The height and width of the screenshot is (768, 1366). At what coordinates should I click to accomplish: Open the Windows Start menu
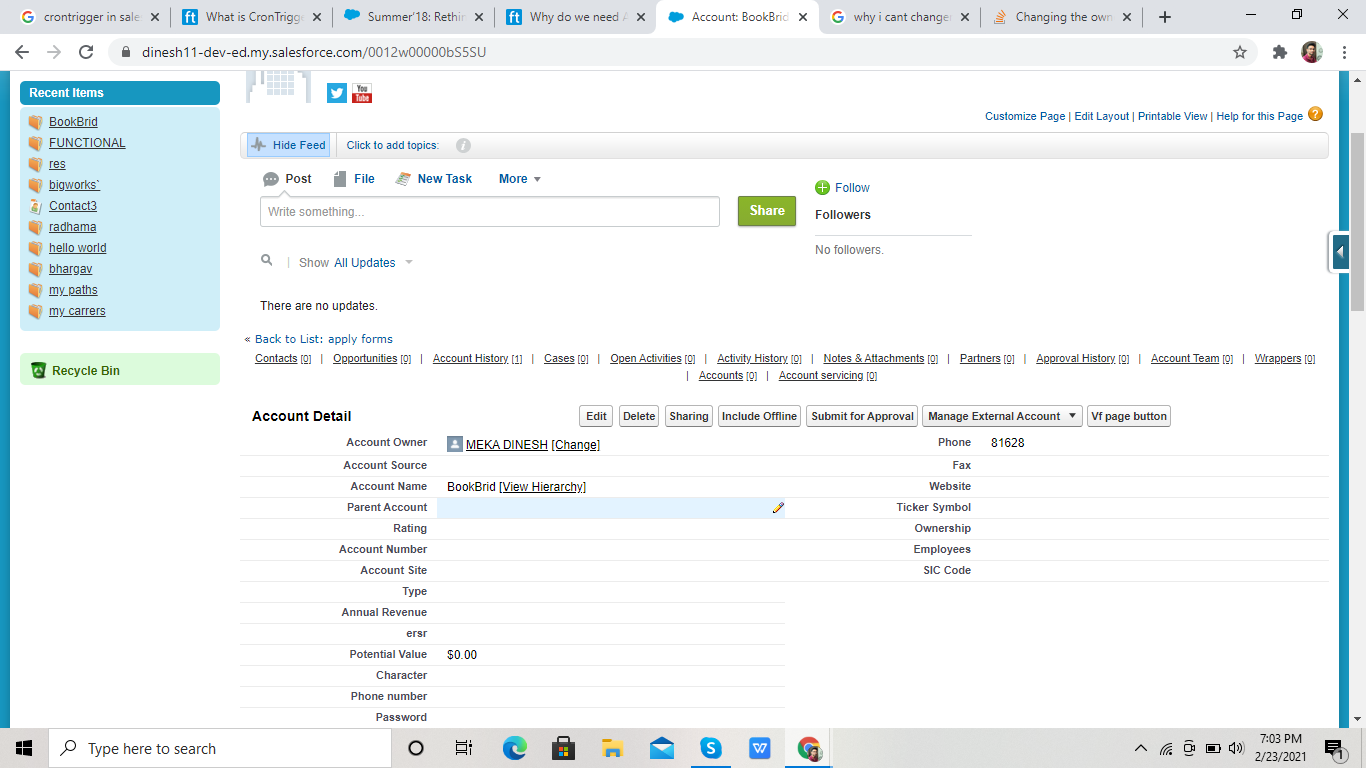click(x=23, y=748)
